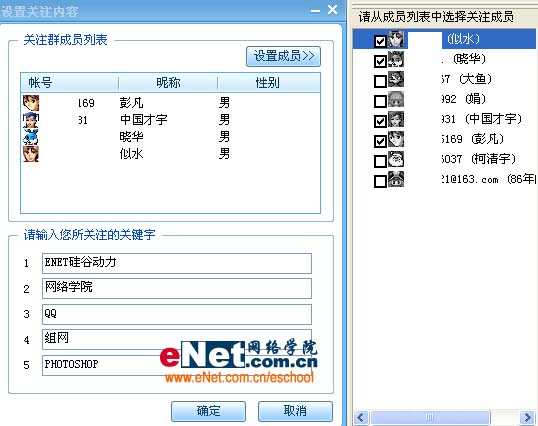
Task: Click keyword field 1 containing ENET硅谷动力
Action: click(x=177, y=263)
